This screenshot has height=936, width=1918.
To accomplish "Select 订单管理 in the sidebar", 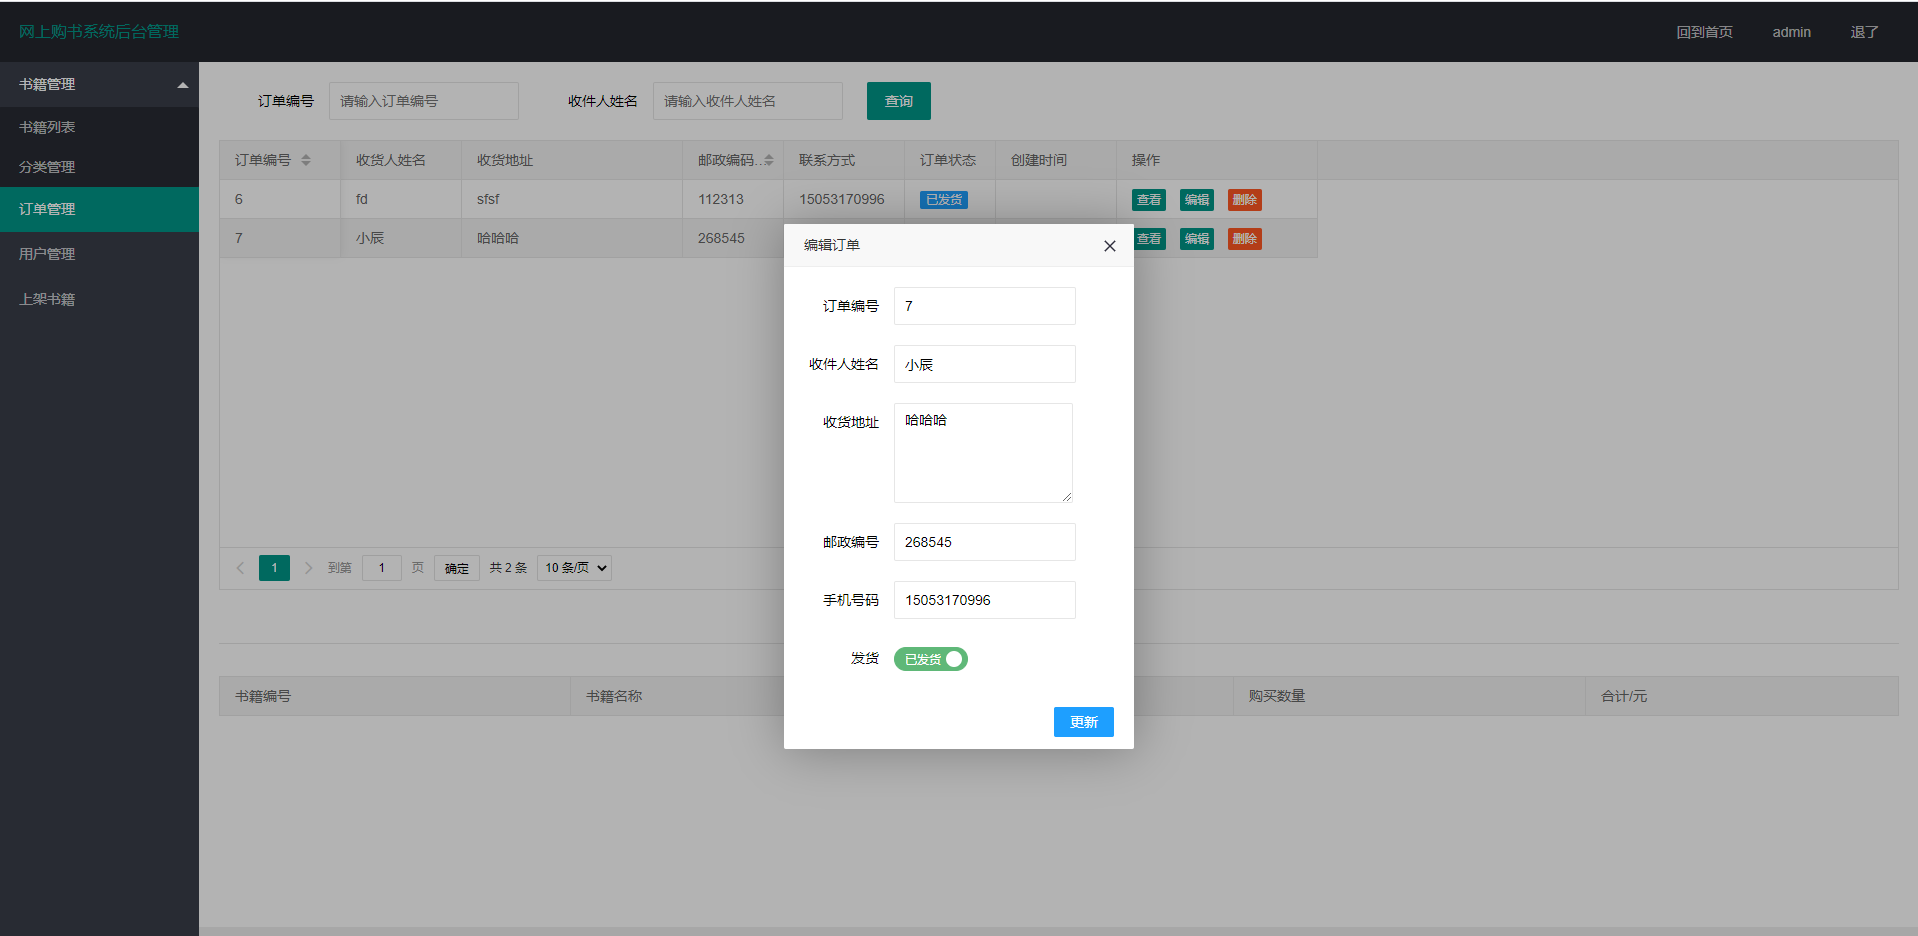I will pyautogui.click(x=99, y=209).
